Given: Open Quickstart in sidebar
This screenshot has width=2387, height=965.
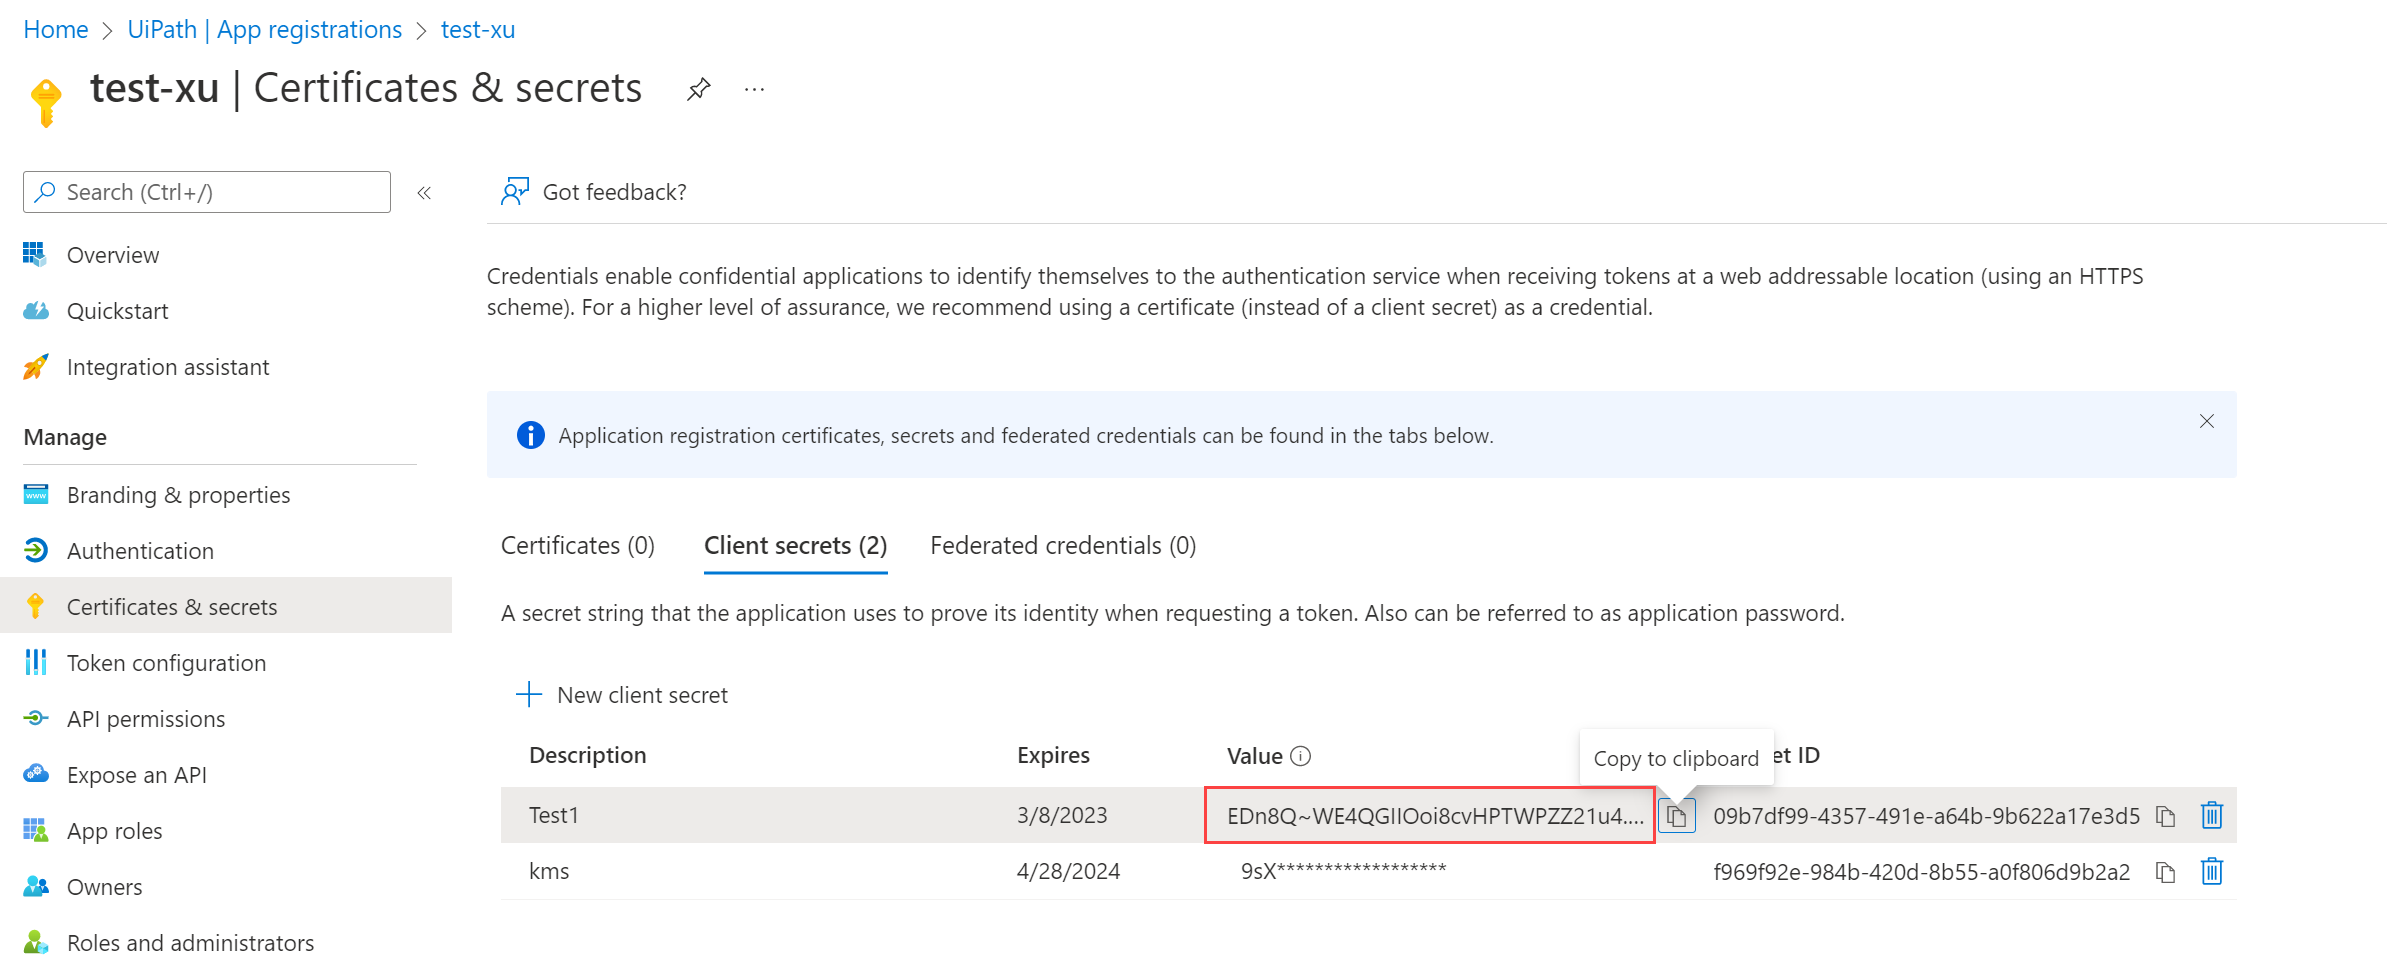Looking at the screenshot, I should (117, 311).
